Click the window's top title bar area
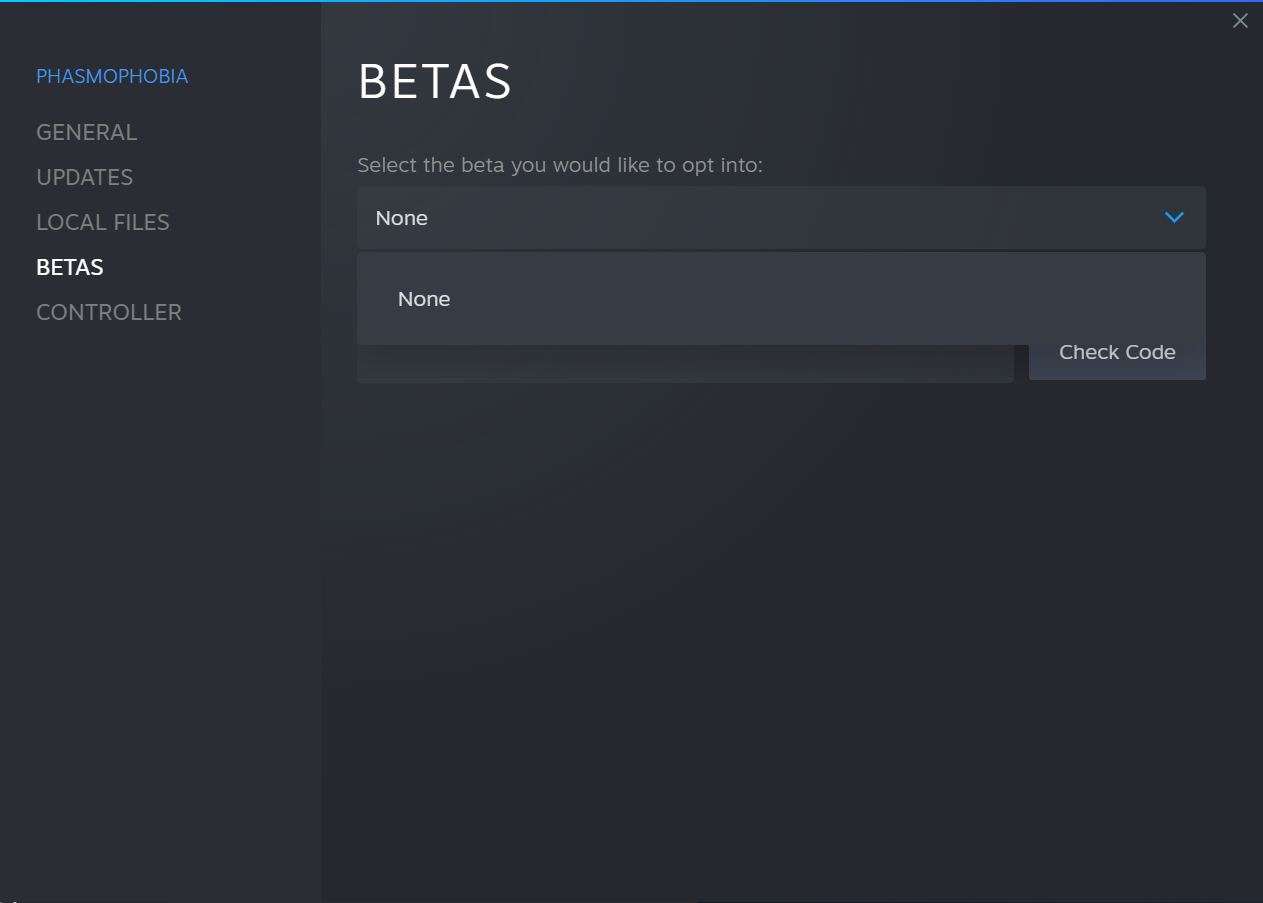 click(x=700, y=20)
